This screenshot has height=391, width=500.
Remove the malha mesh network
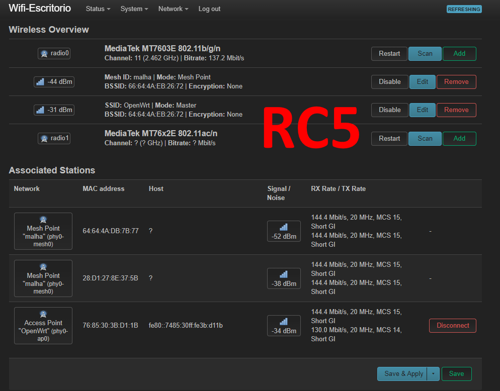(456, 82)
